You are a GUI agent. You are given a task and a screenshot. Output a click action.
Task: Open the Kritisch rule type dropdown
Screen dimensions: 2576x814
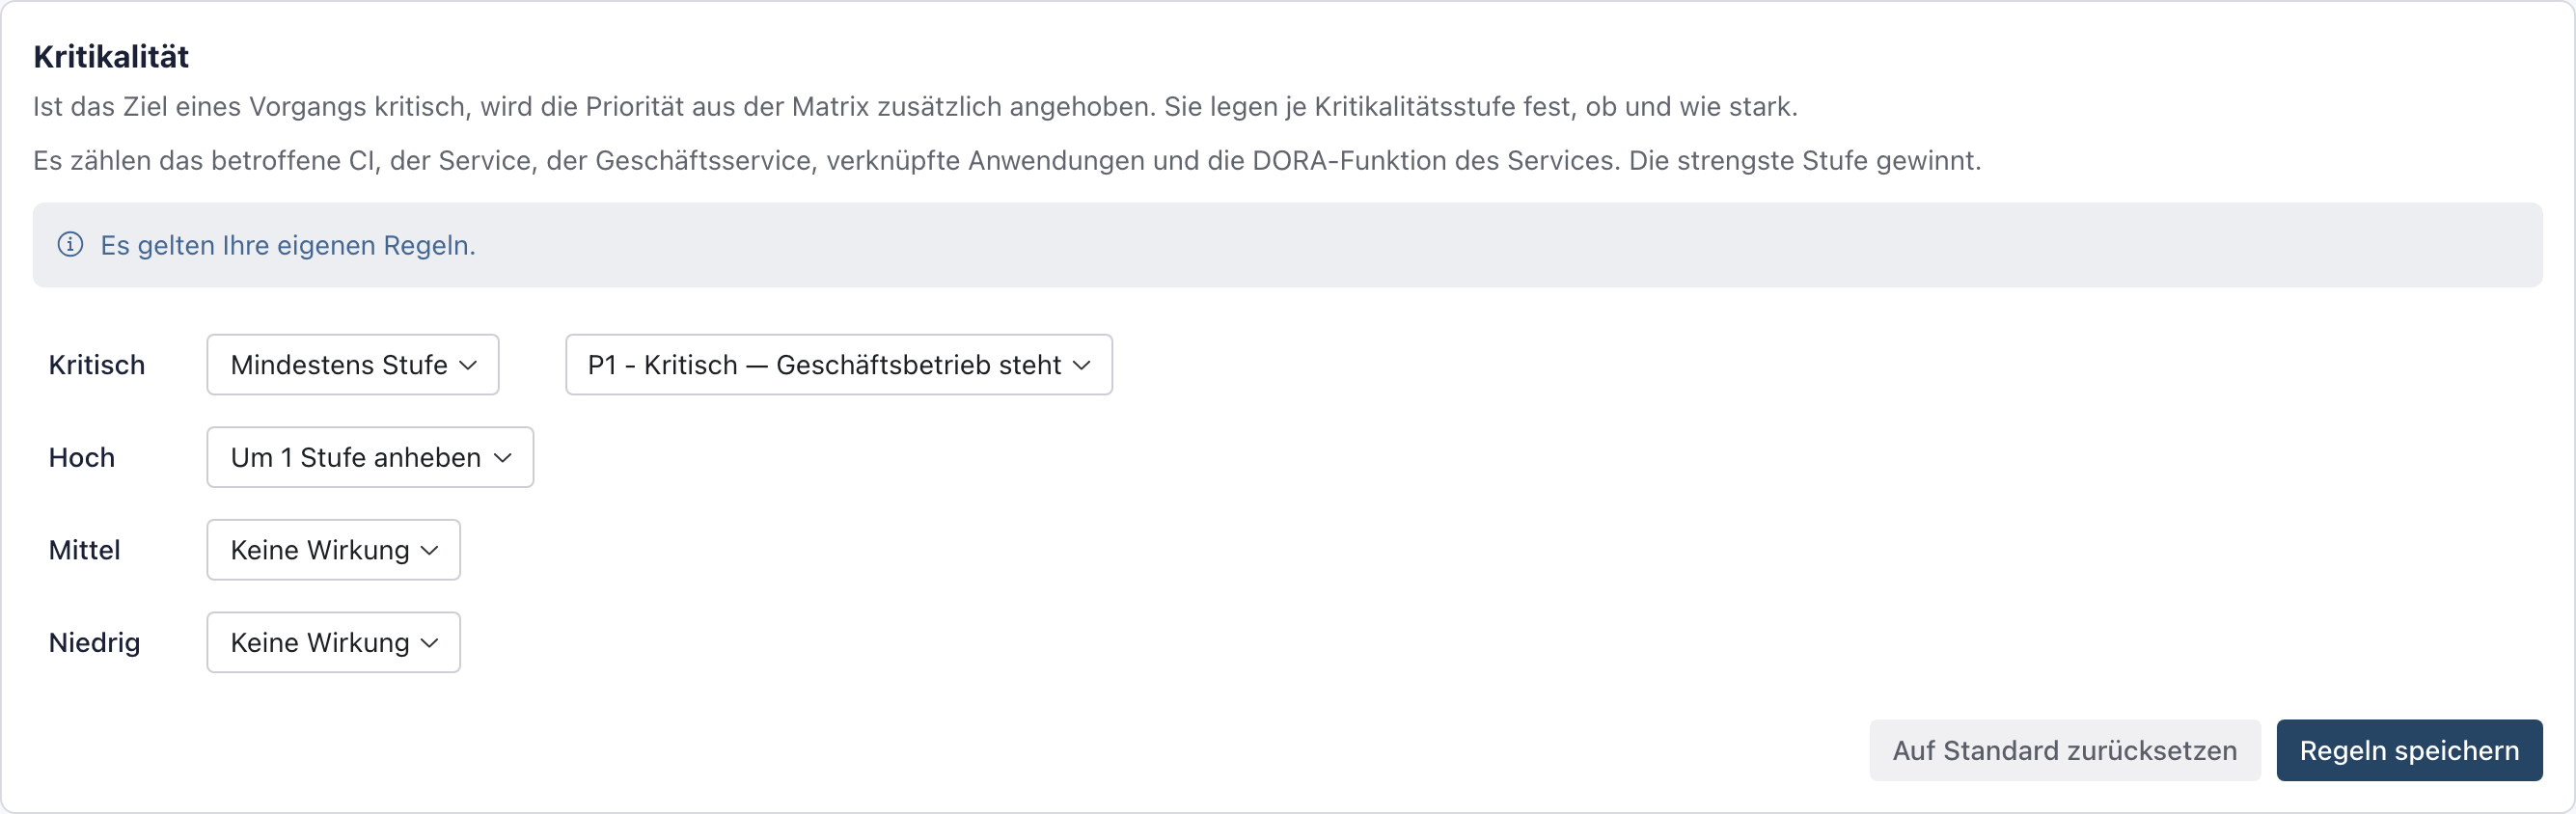point(353,365)
